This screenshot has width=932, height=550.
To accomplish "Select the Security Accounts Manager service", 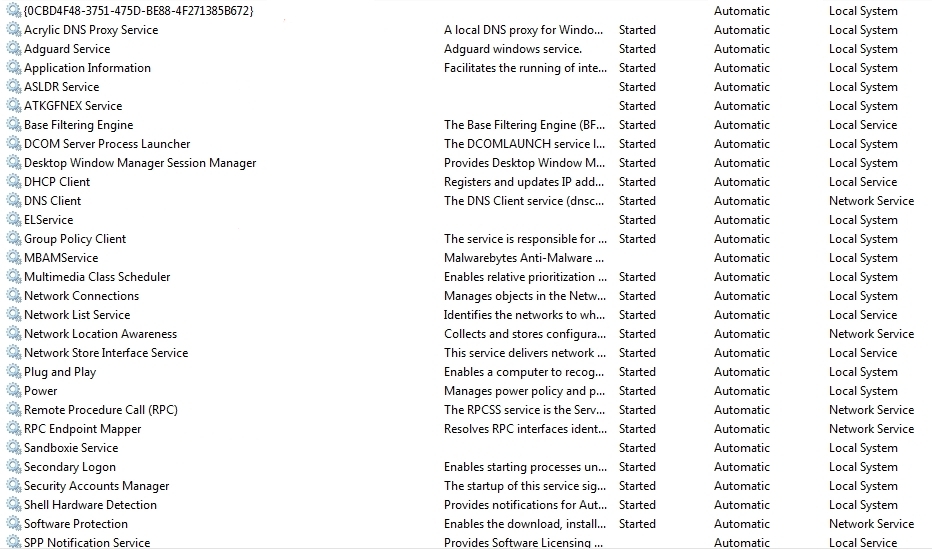I will point(96,486).
